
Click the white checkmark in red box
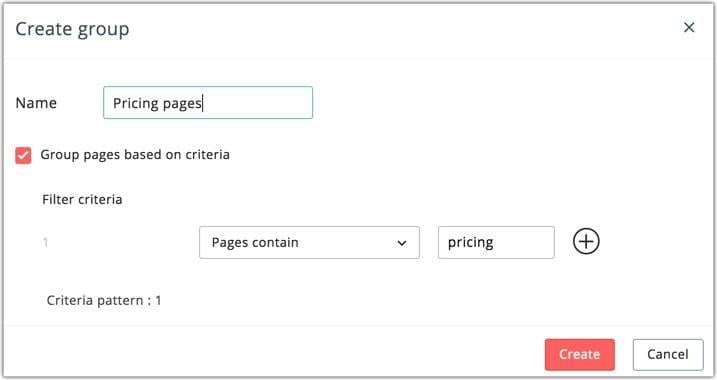tap(23, 155)
